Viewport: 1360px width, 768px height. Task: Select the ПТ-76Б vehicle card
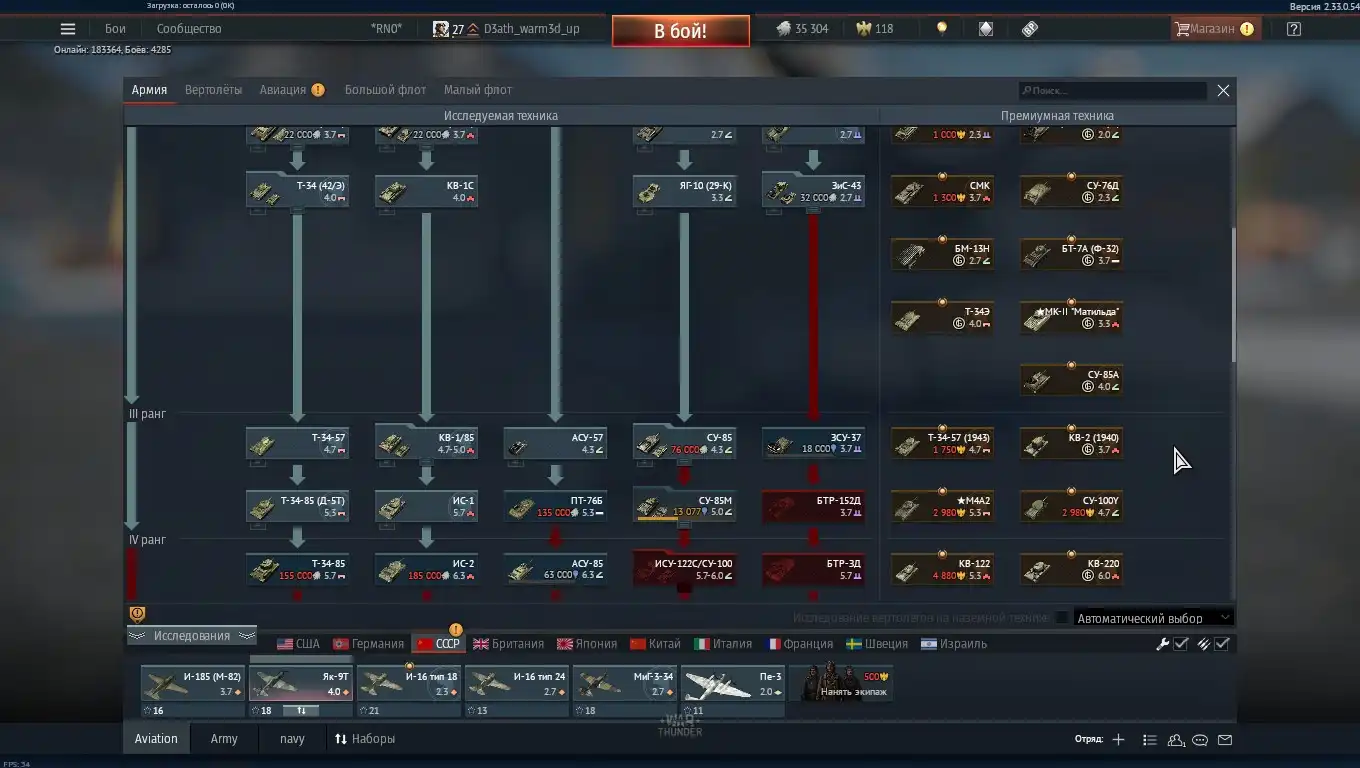coord(555,506)
